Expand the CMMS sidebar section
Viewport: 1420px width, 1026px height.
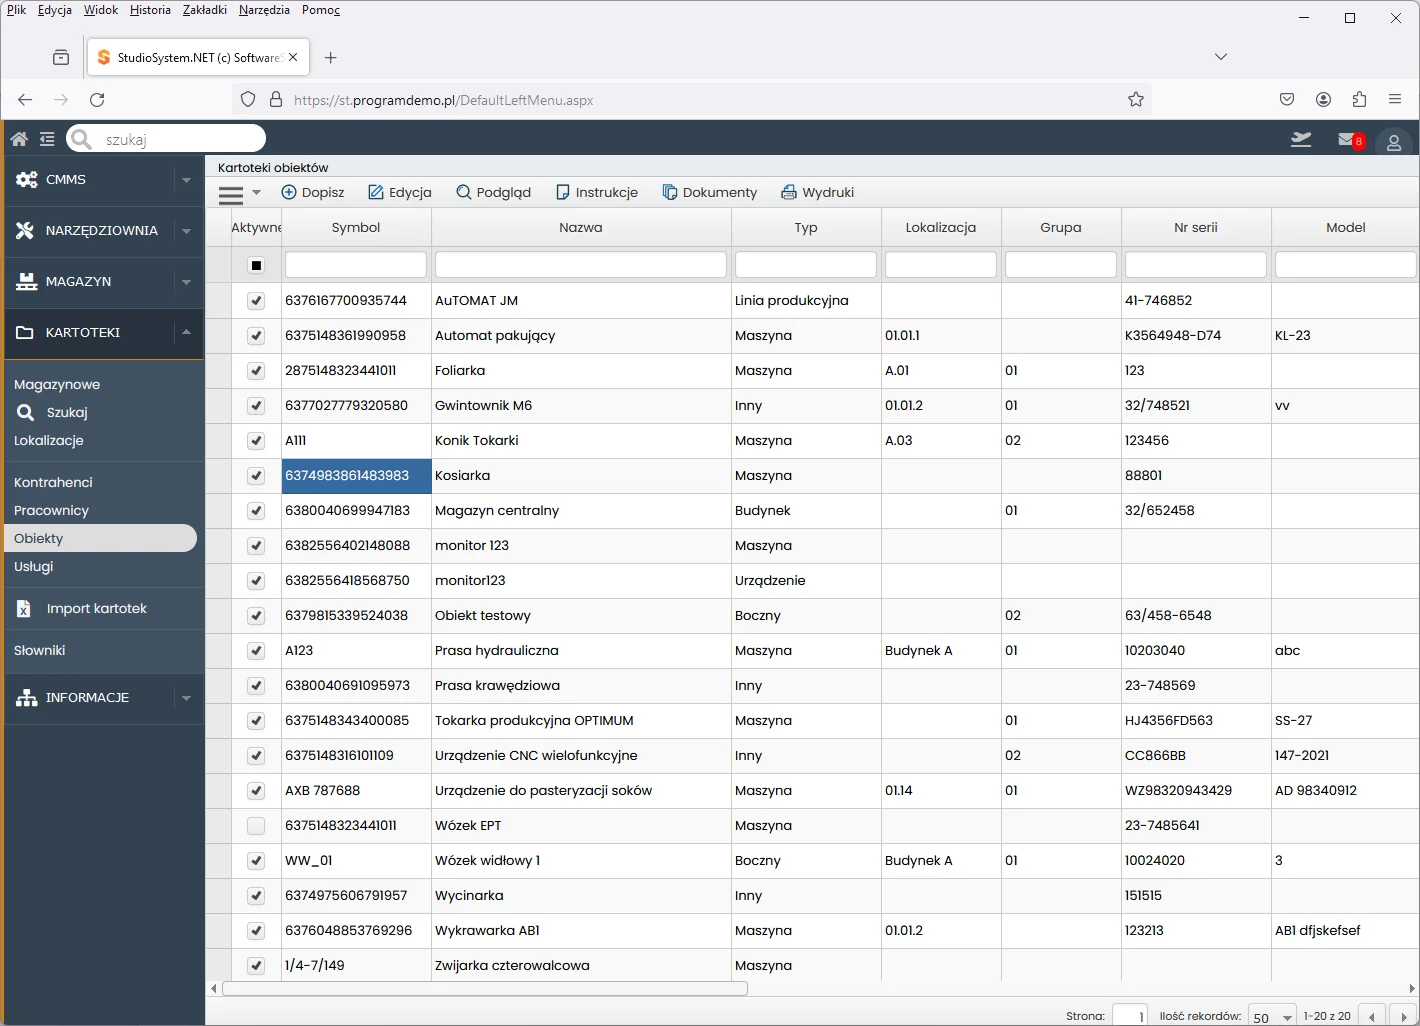(x=186, y=180)
